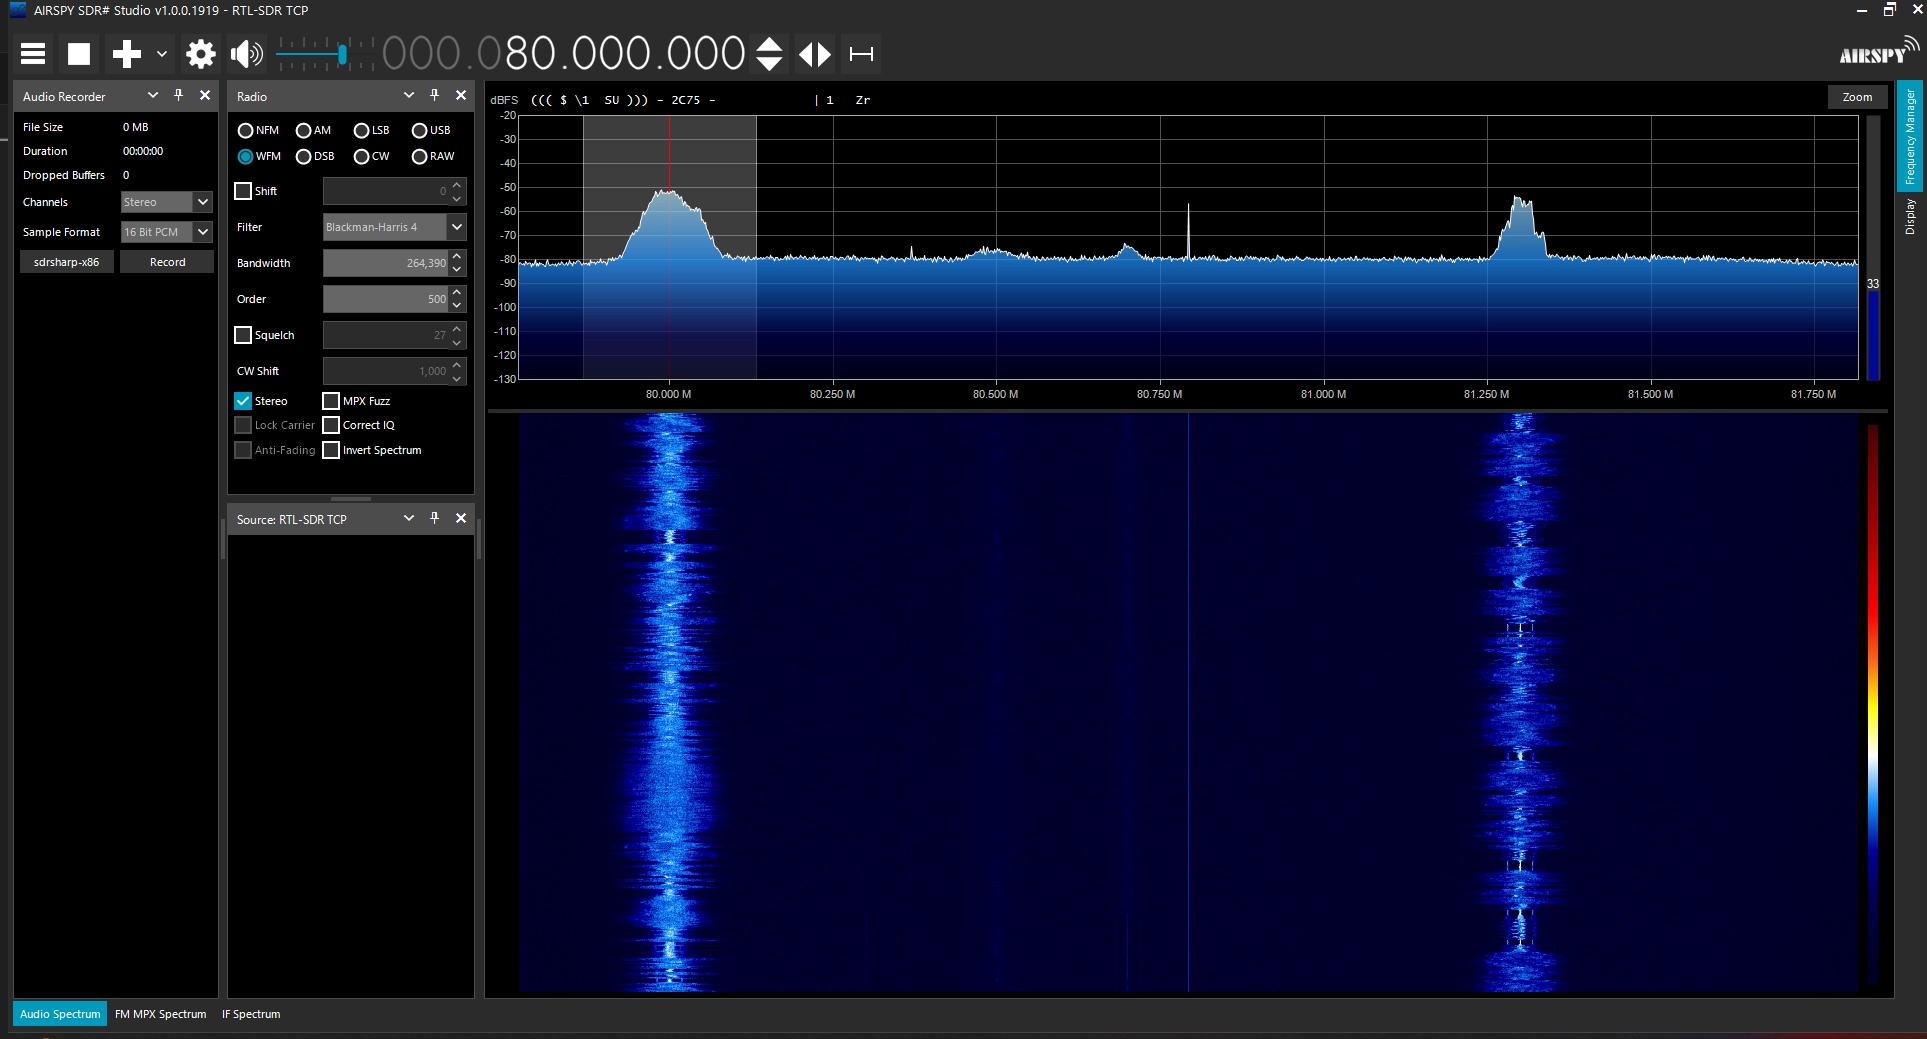The width and height of the screenshot is (1927, 1039).
Task: Open the Sample Format 16 Bit PCM dropdown
Action: [x=167, y=232]
